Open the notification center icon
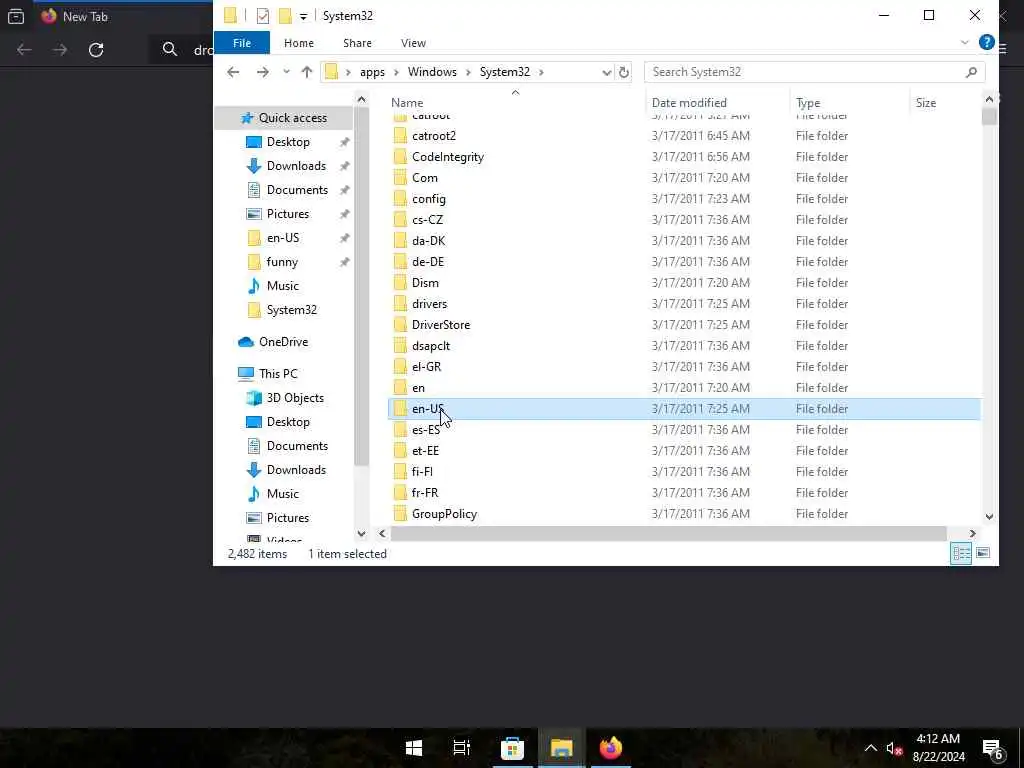 tap(993, 749)
